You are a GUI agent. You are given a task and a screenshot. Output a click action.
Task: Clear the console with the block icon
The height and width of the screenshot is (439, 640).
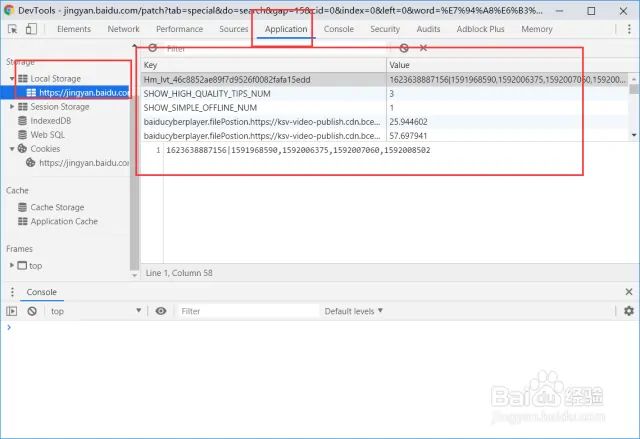(x=32, y=311)
